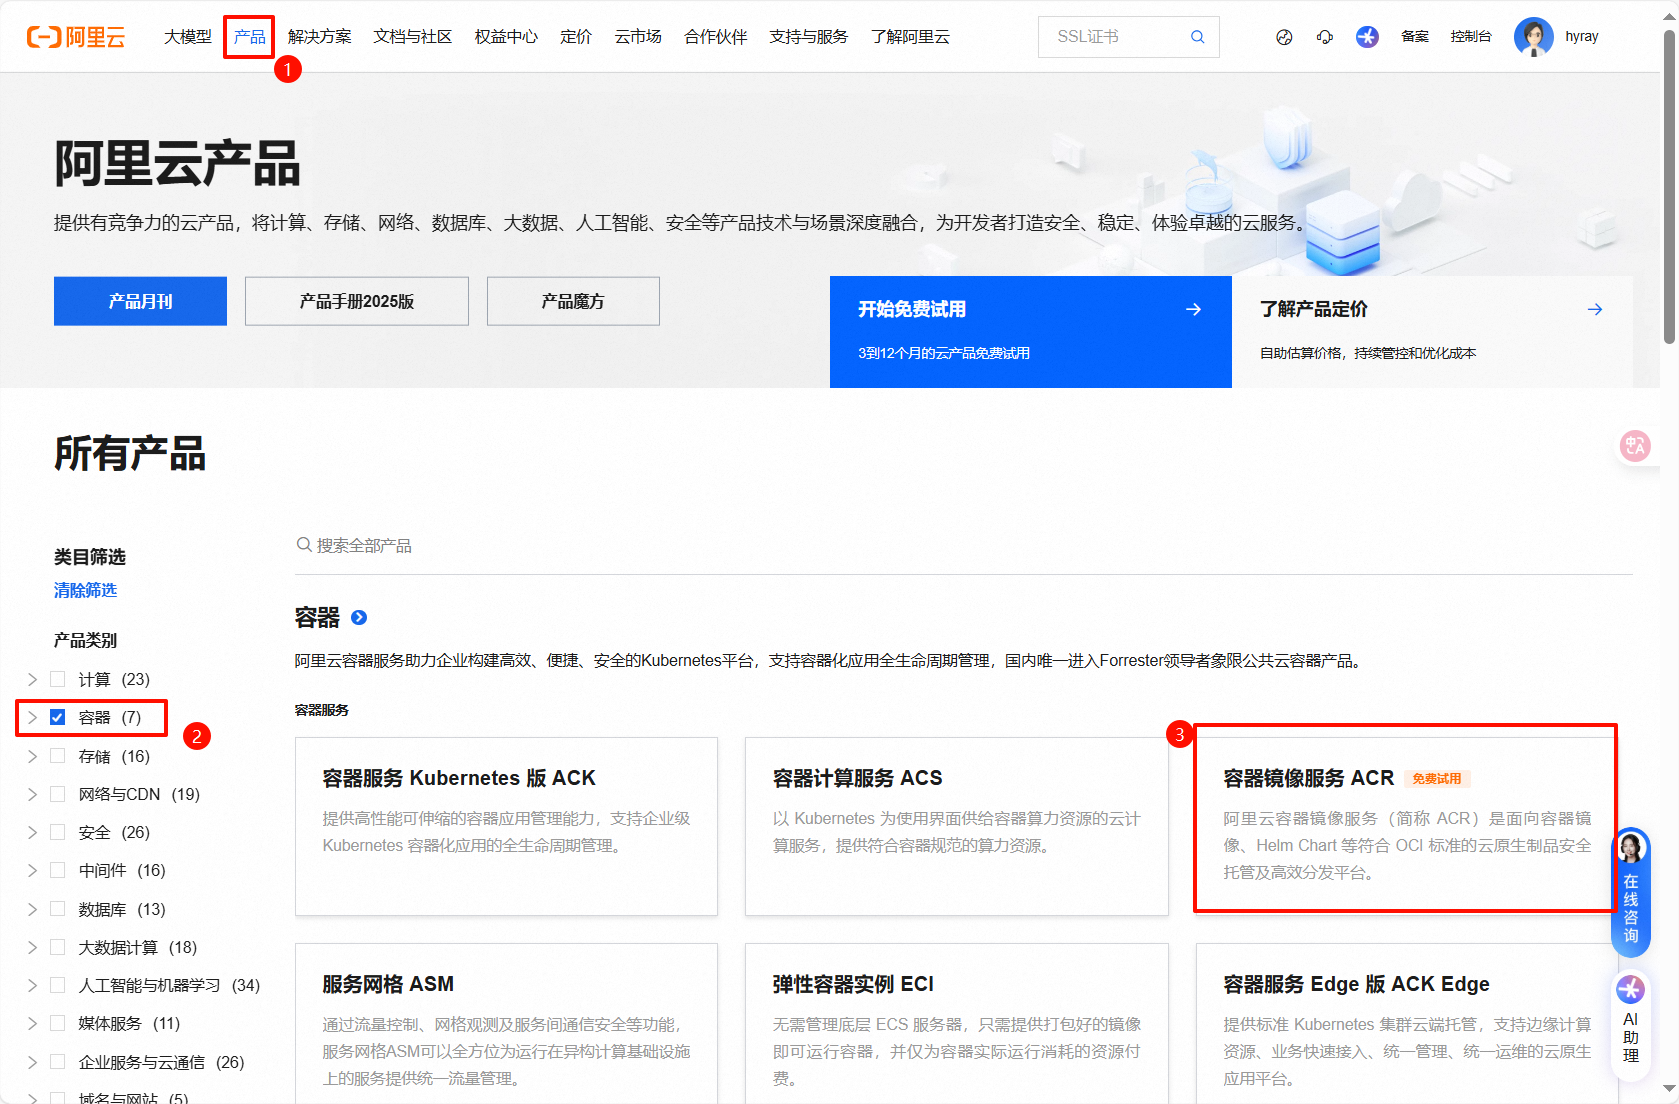Open the 在线咨询 floating widget
This screenshot has width=1679, height=1104.
tap(1631, 892)
